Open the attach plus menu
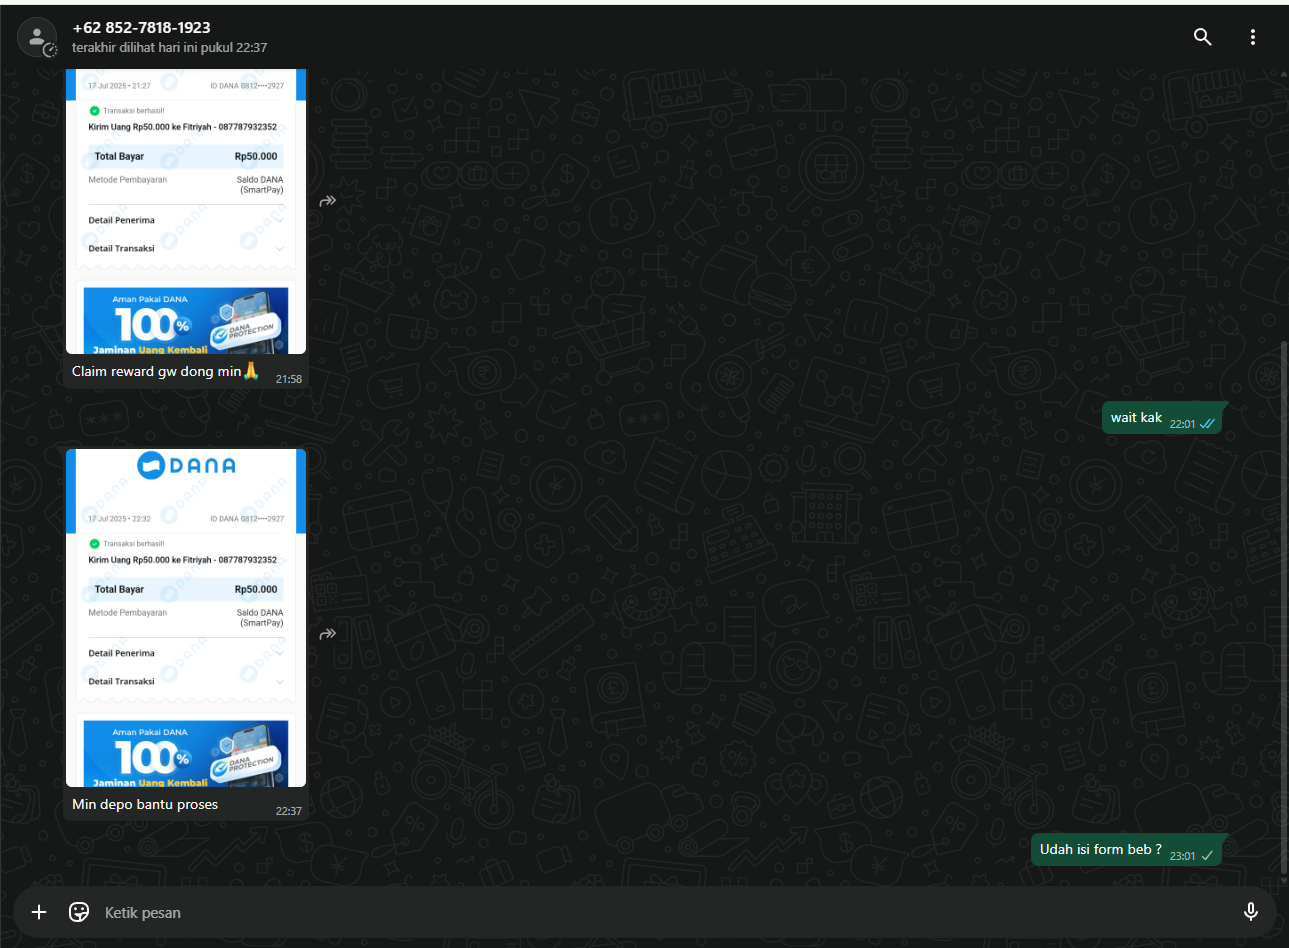1289x948 pixels. click(39, 912)
